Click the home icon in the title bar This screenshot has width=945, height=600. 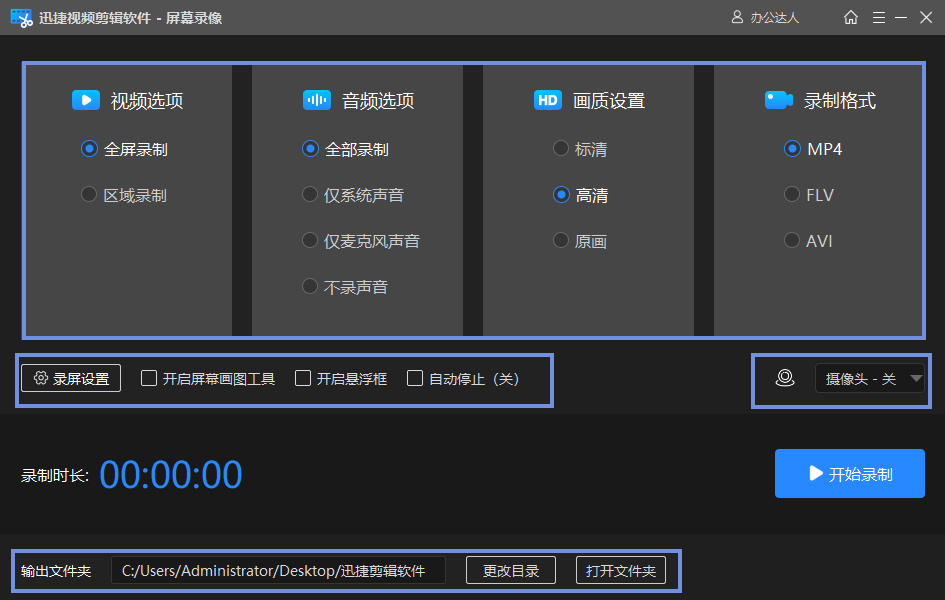850,17
